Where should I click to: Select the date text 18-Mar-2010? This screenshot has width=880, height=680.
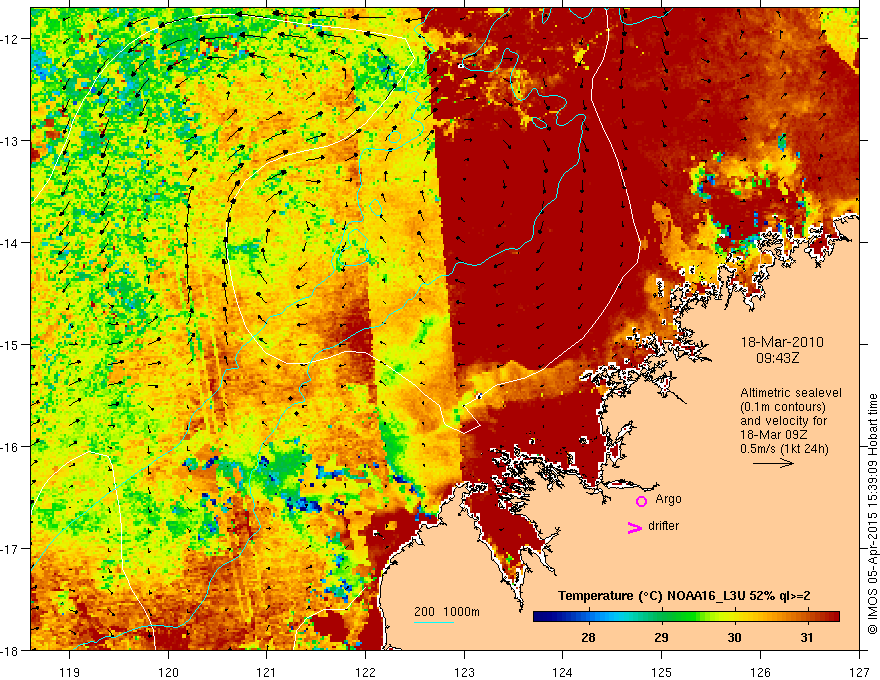pyautogui.click(x=782, y=342)
